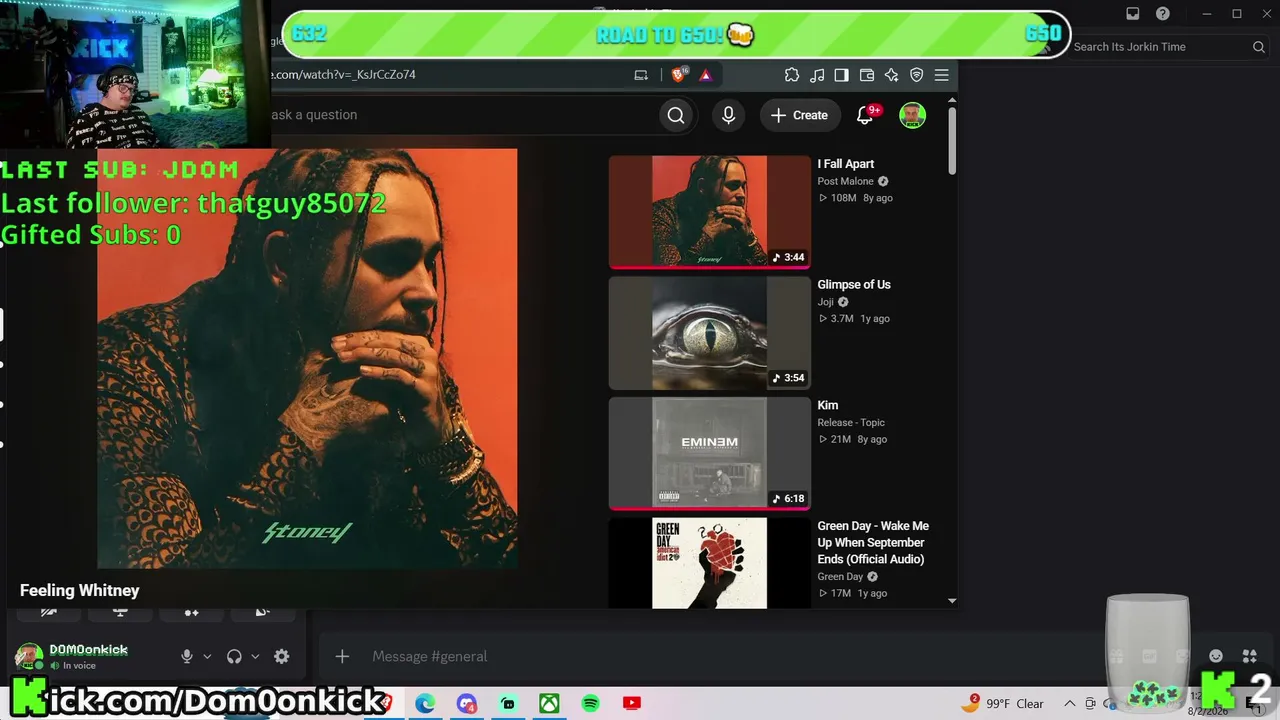Click the YouTube search magnifier icon
1280x720 pixels.
[676, 115]
